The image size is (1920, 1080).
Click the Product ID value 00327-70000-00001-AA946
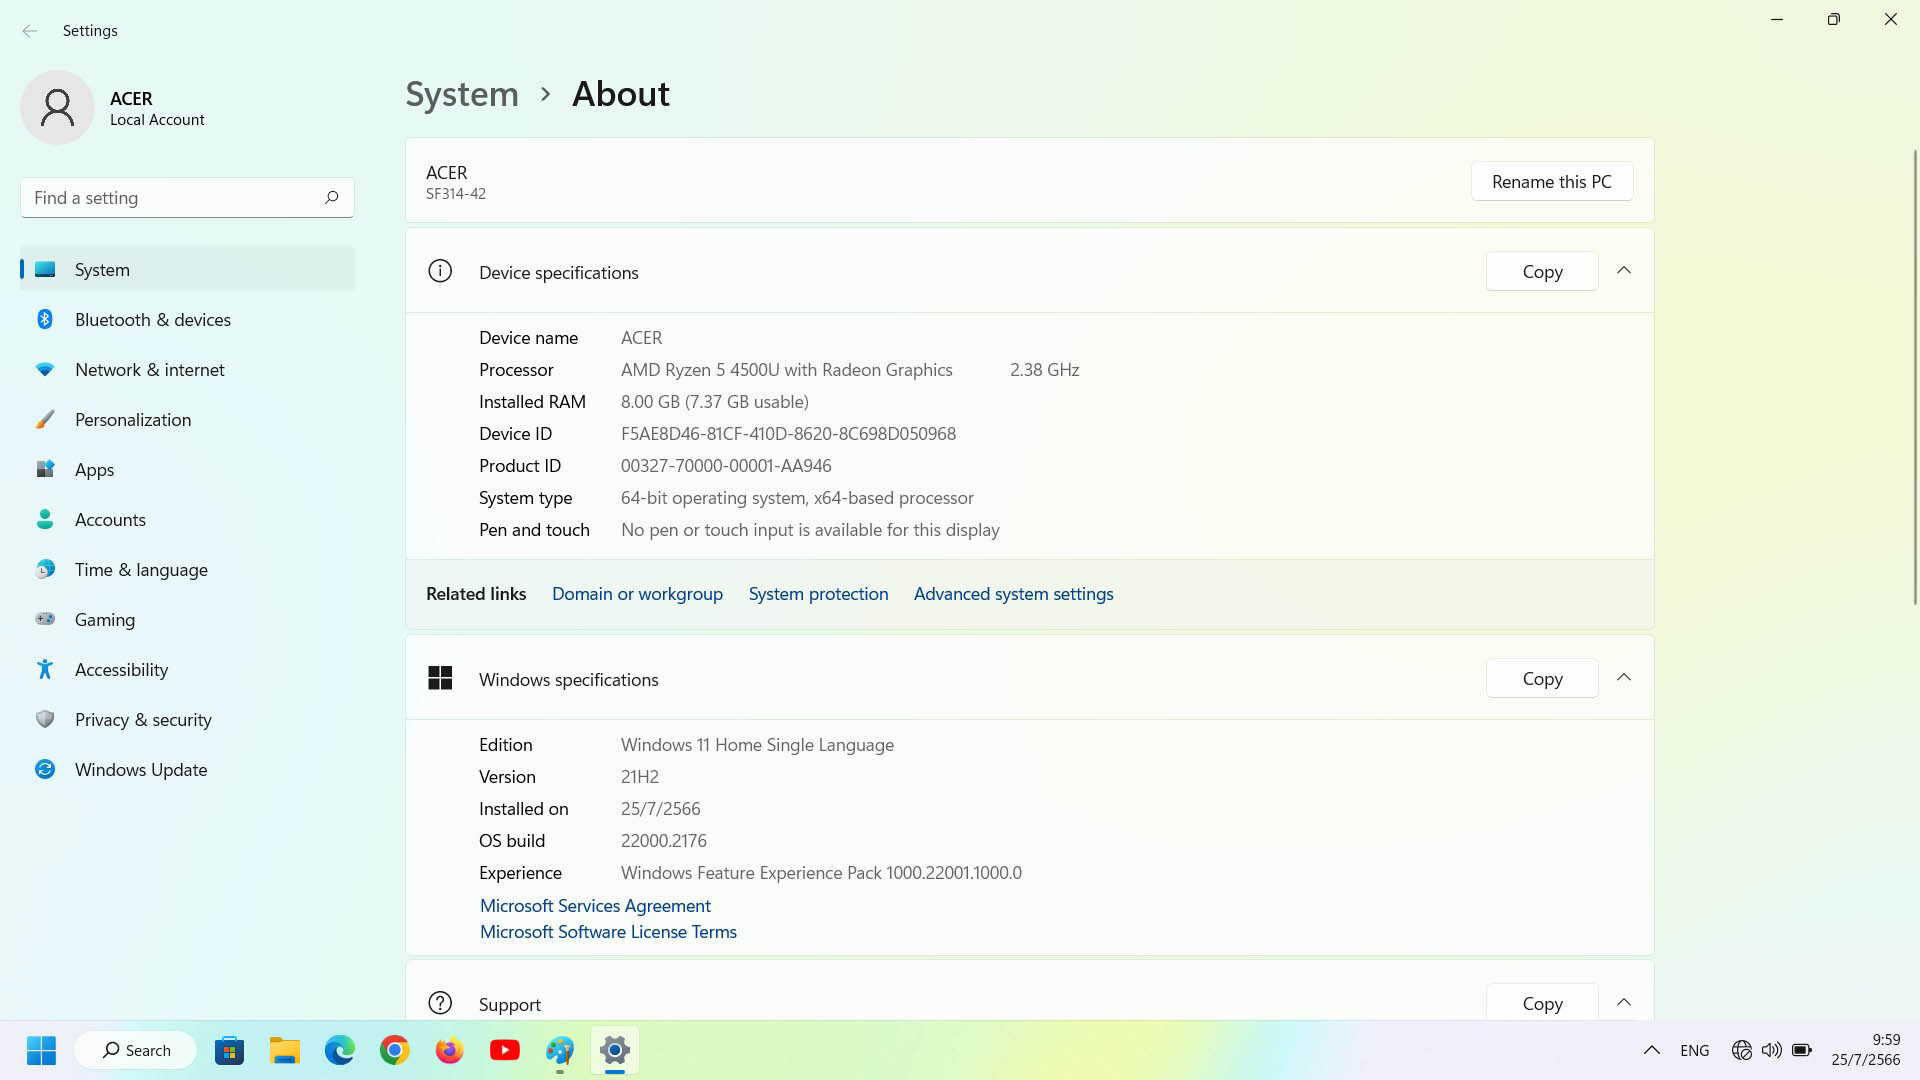[726, 465]
